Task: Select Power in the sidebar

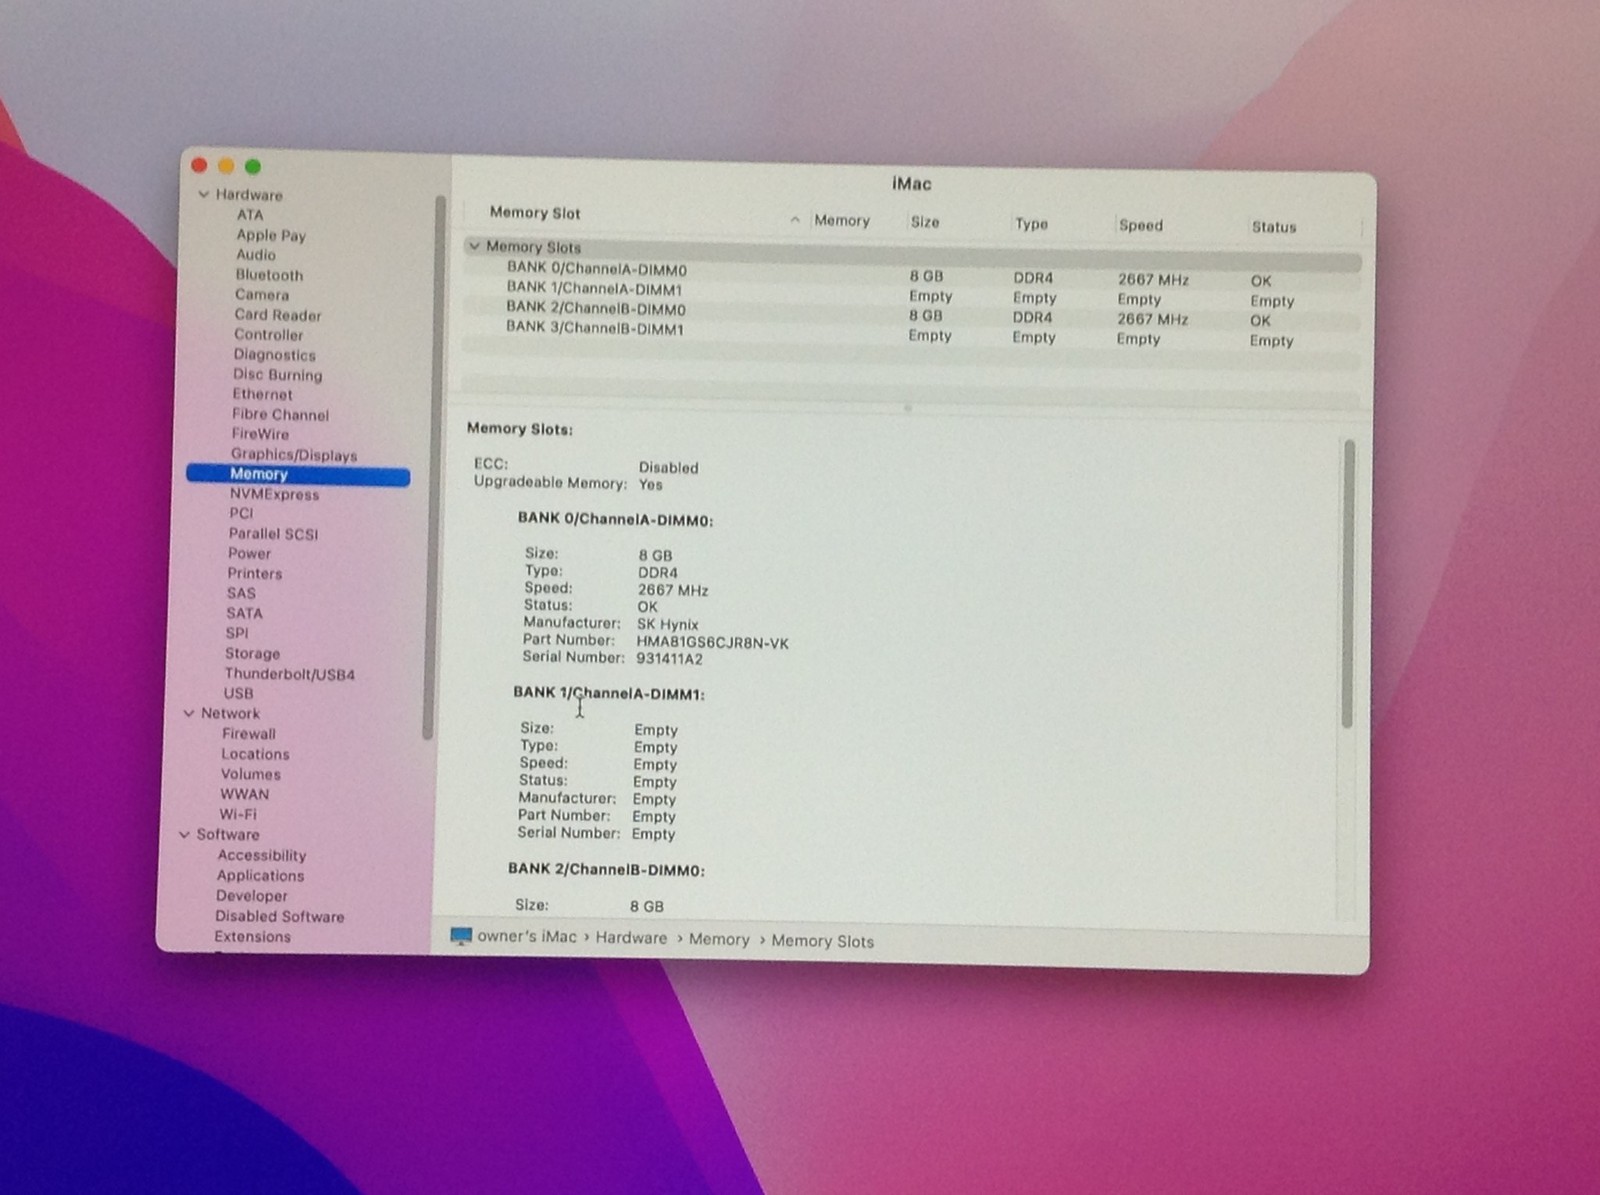Action: 249,553
